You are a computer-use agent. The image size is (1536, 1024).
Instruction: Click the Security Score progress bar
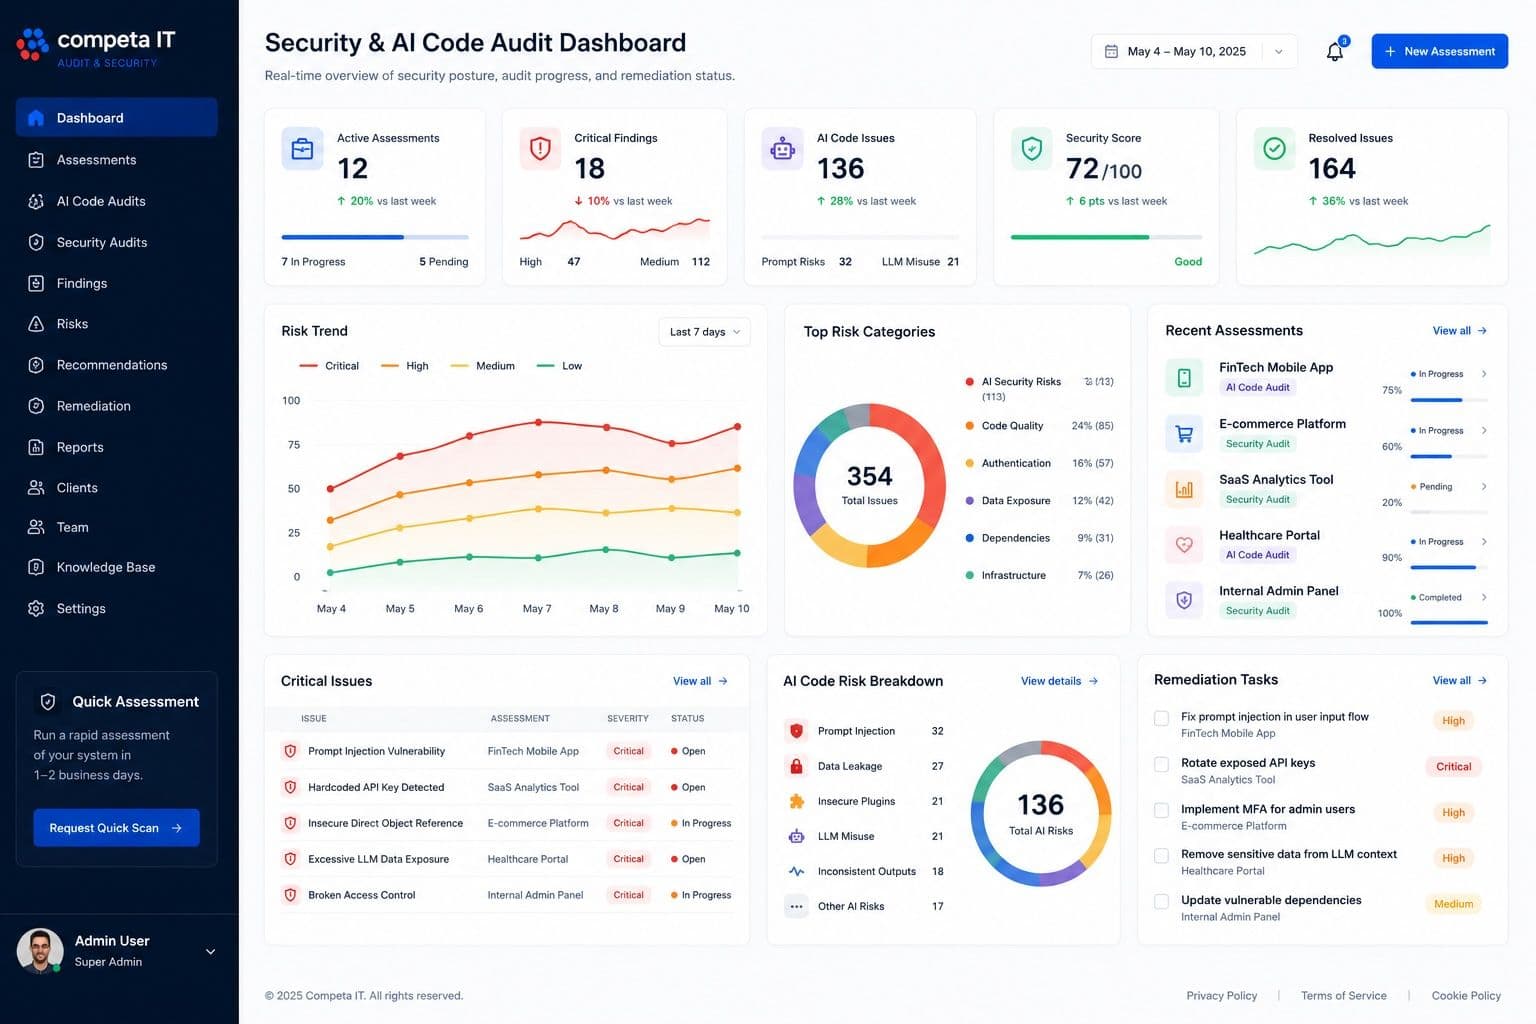click(x=1106, y=237)
